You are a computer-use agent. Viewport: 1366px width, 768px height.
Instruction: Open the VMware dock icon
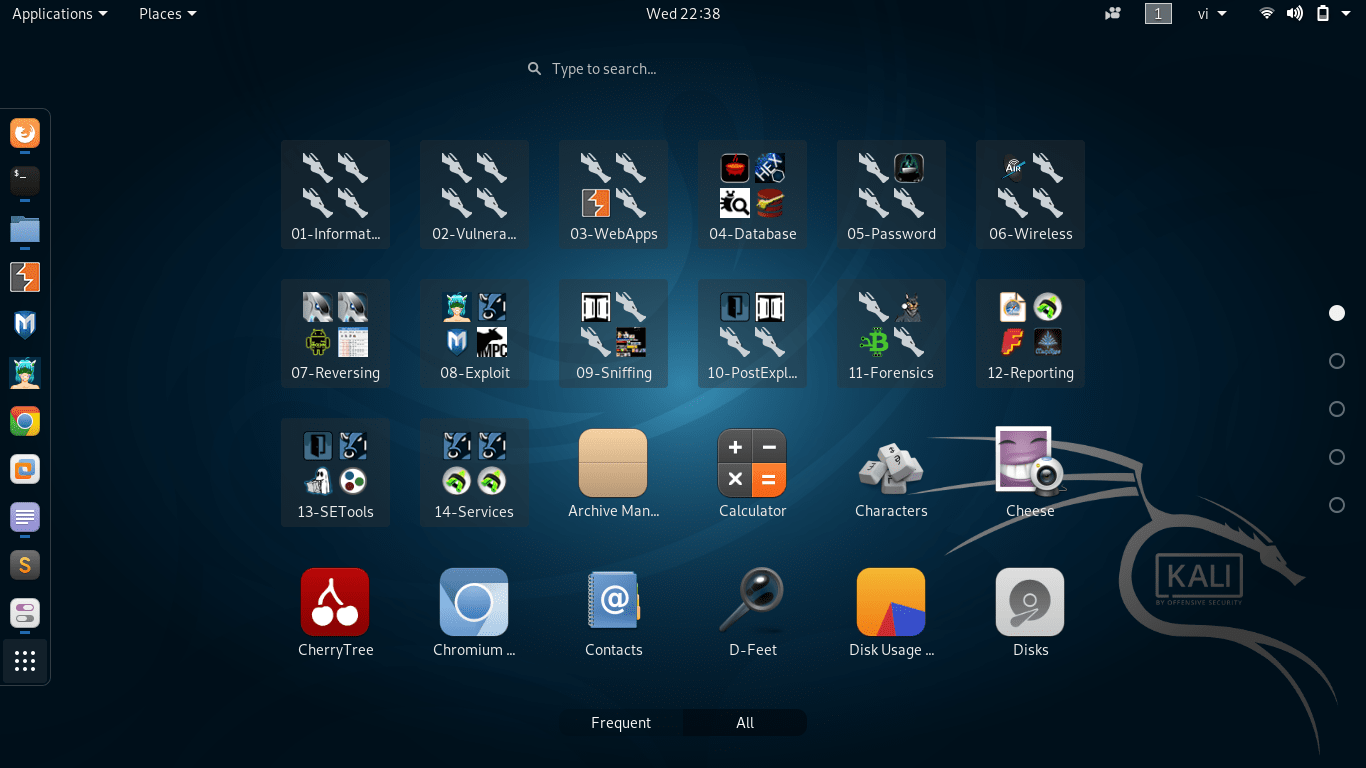25,469
